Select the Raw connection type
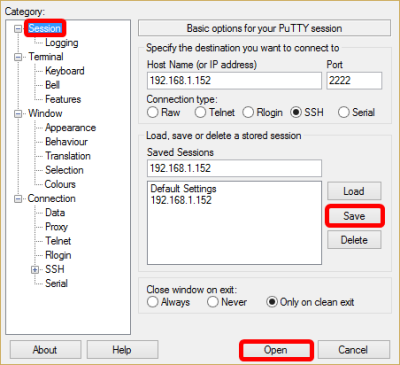The height and width of the screenshot is (365, 400). 153,112
